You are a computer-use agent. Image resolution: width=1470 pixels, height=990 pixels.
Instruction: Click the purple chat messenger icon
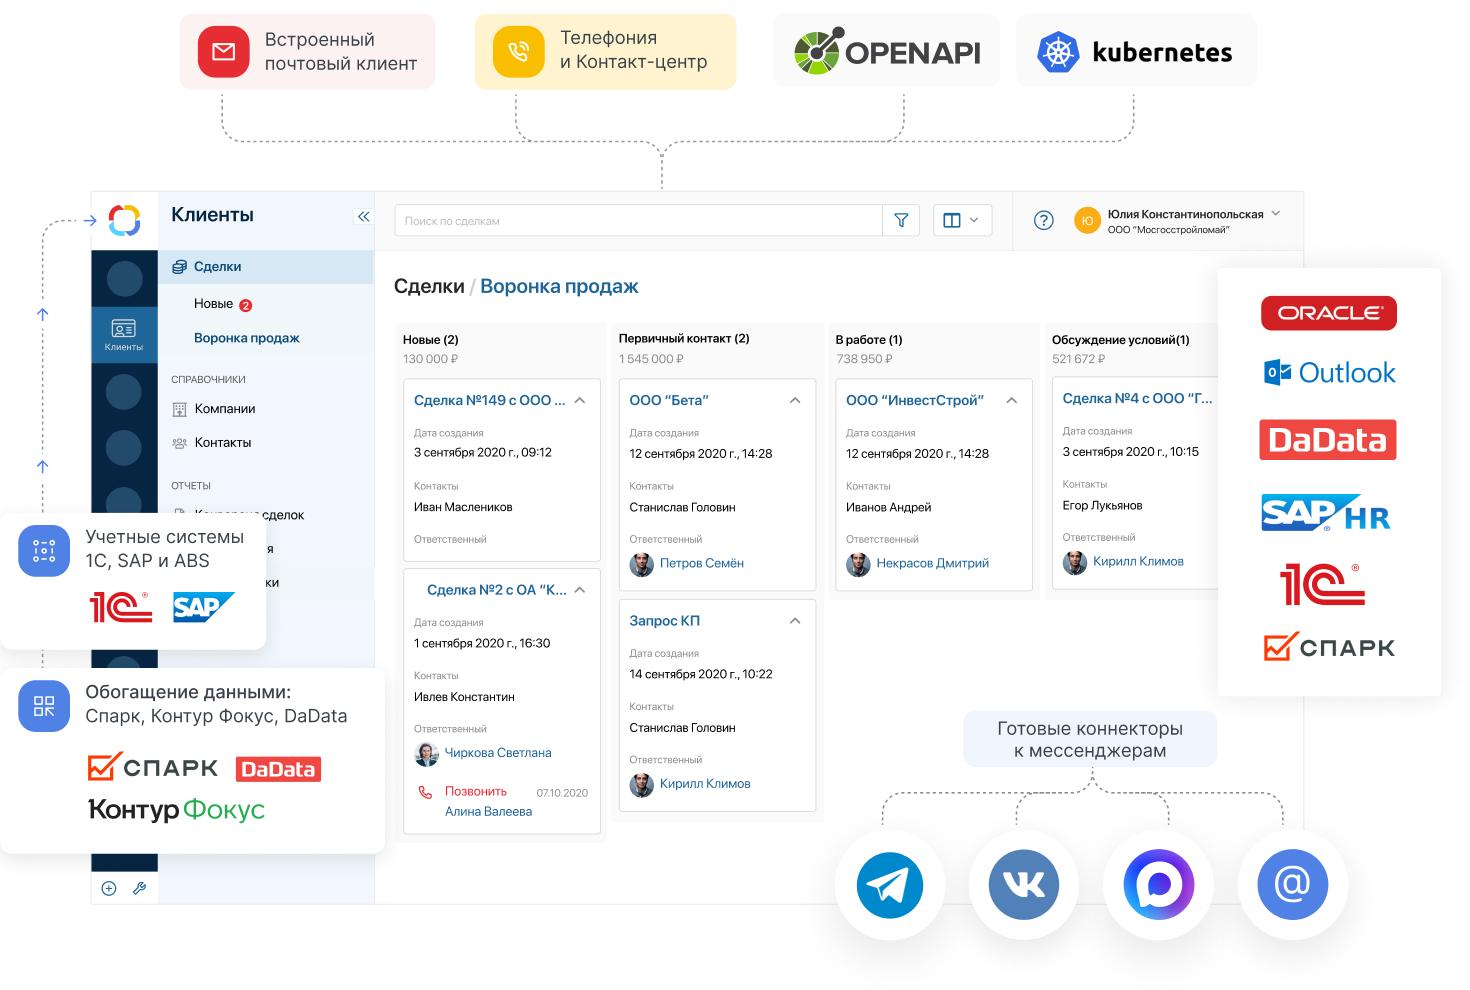click(x=1158, y=885)
